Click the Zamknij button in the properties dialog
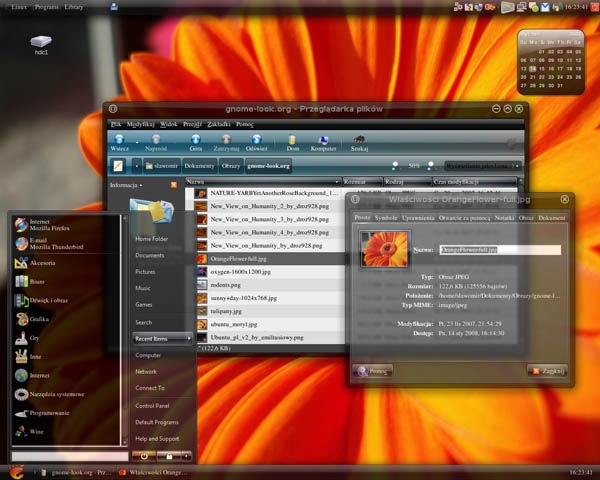 [547, 371]
